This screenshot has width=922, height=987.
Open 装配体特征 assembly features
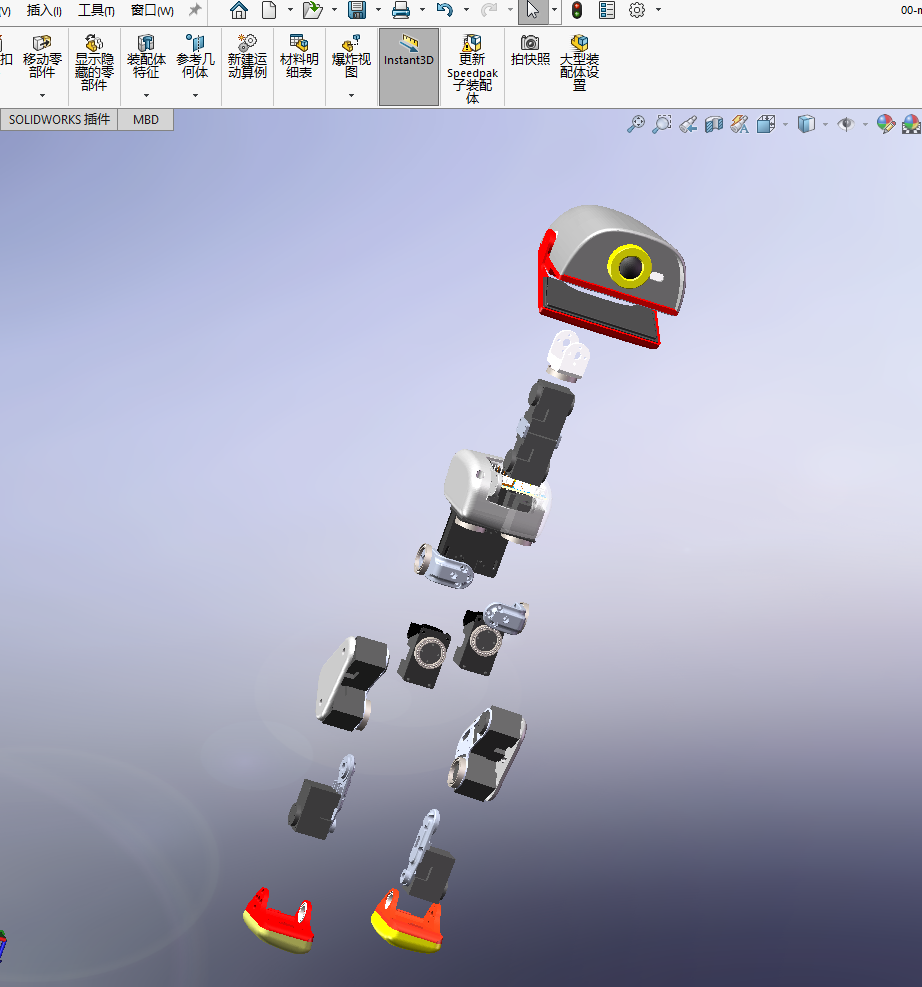[x=146, y=57]
